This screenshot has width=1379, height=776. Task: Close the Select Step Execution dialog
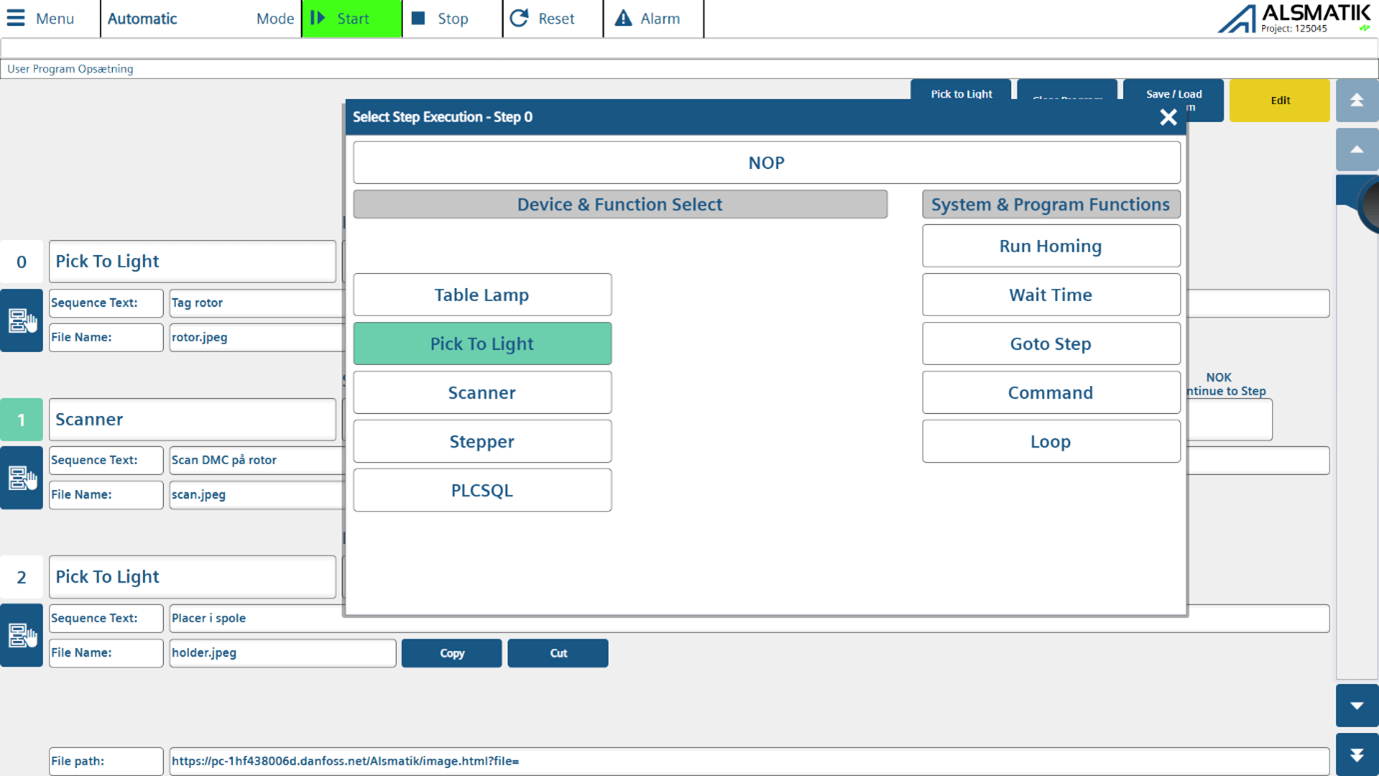(x=1167, y=117)
